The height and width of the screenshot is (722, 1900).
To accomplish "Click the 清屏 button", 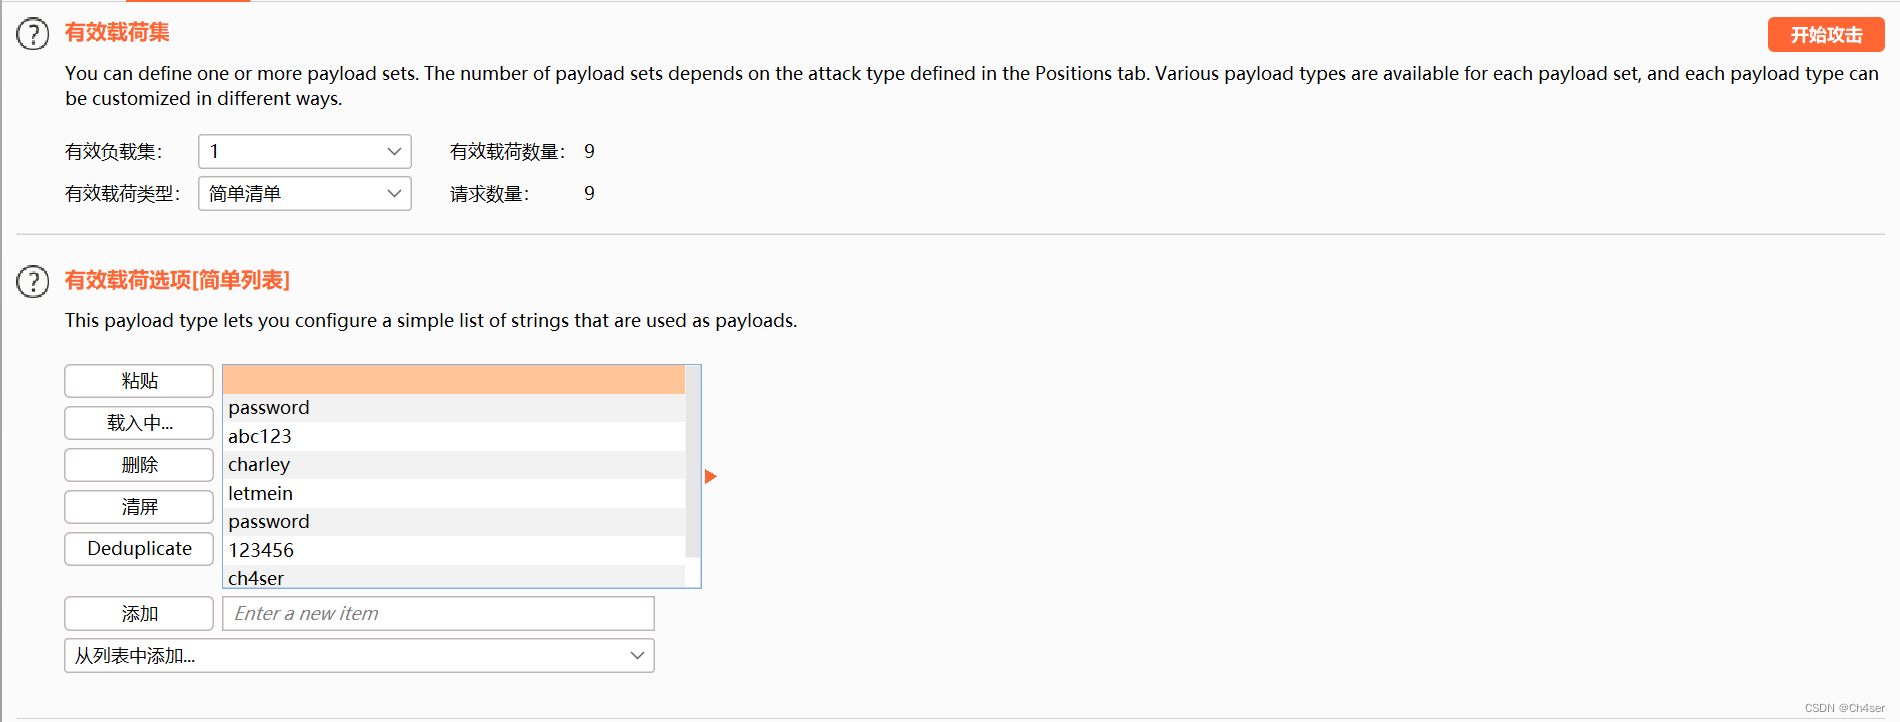I will (138, 507).
